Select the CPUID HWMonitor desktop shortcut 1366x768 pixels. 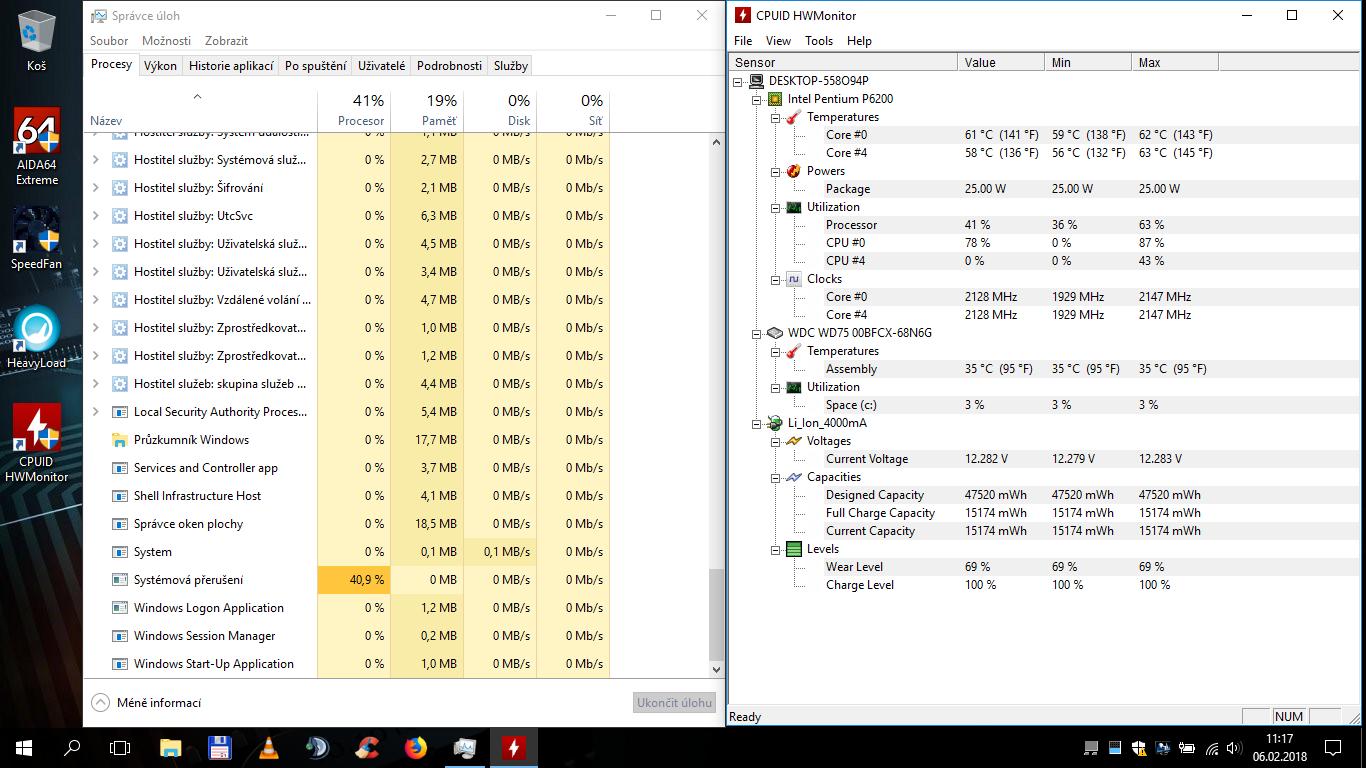coord(37,443)
